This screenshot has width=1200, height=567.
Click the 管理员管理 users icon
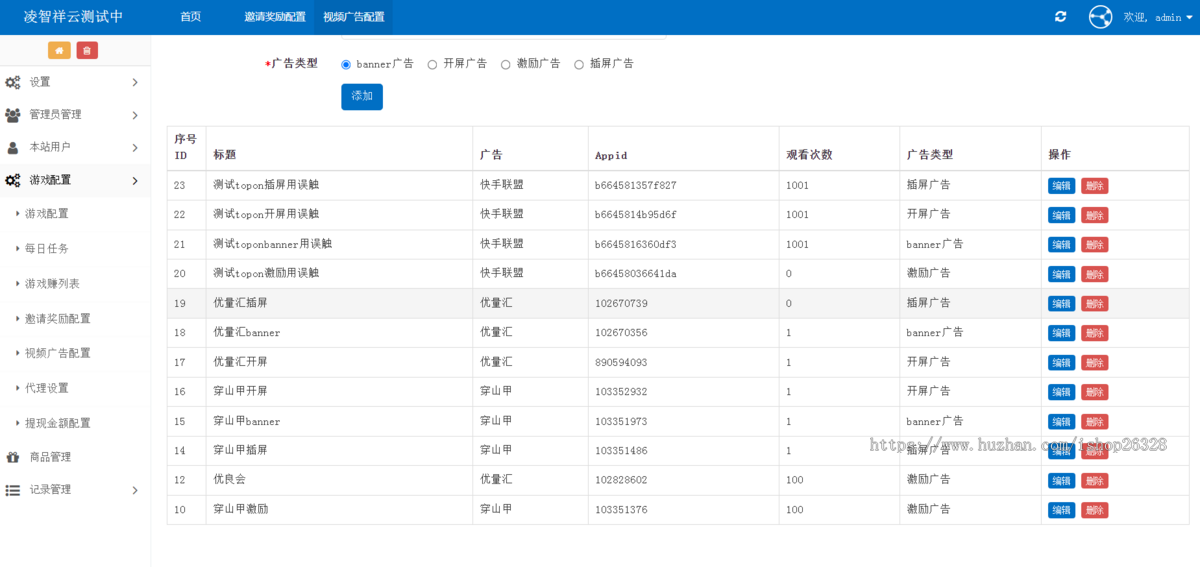(x=13, y=115)
